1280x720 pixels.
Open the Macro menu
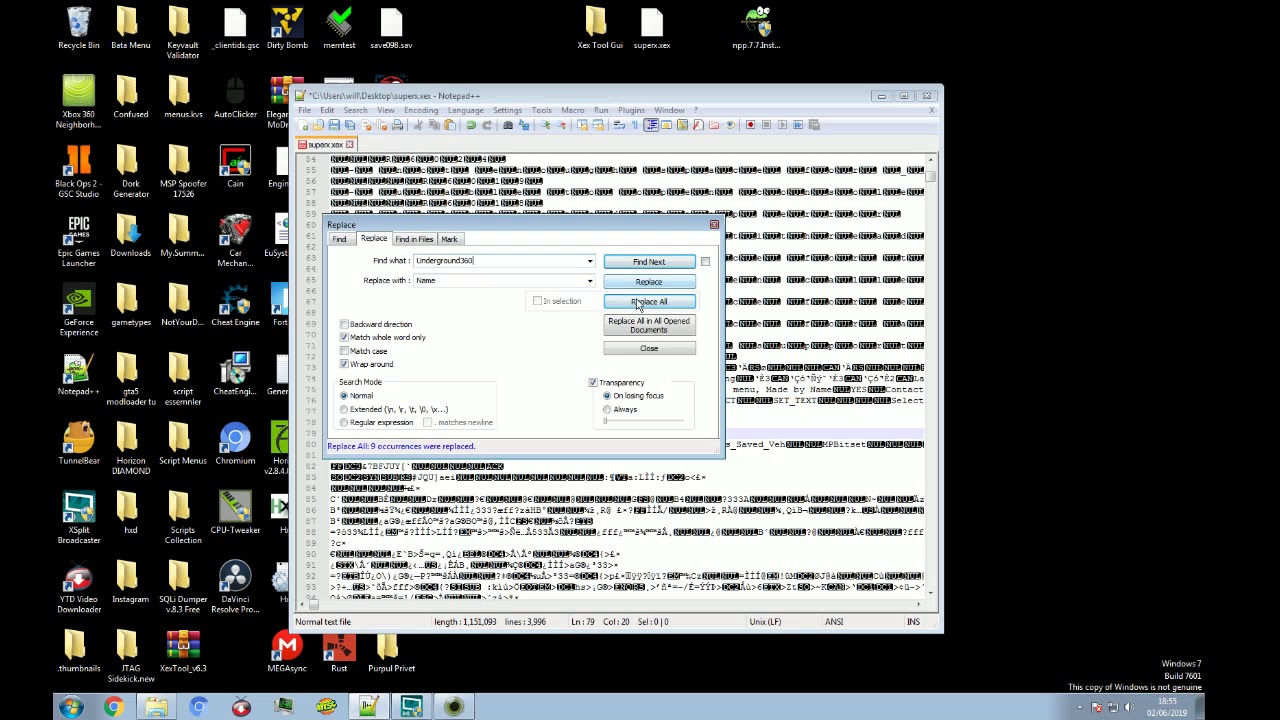point(573,110)
